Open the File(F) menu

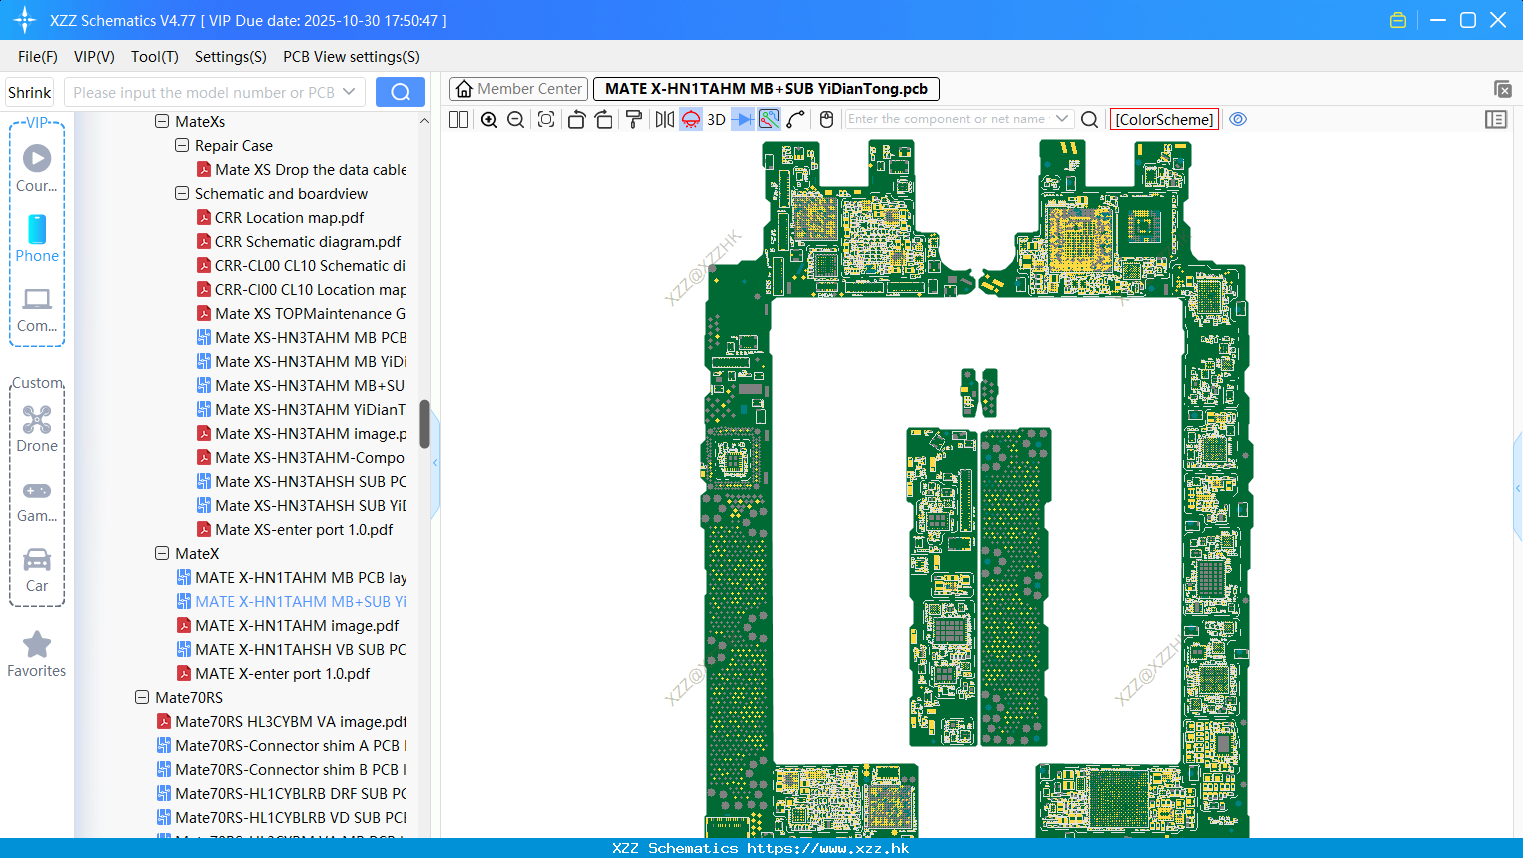tap(38, 57)
